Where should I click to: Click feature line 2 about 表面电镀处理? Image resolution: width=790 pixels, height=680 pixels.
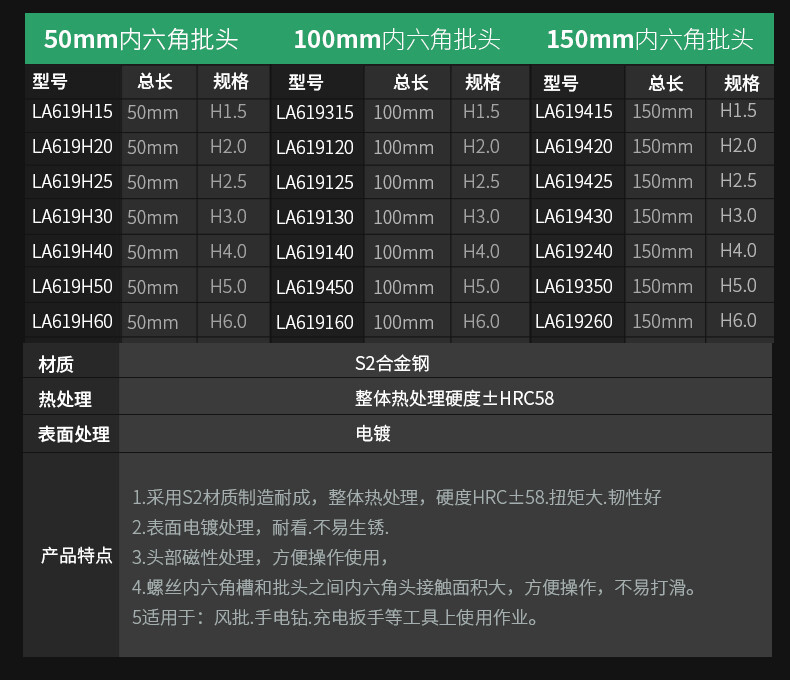tap(260, 527)
